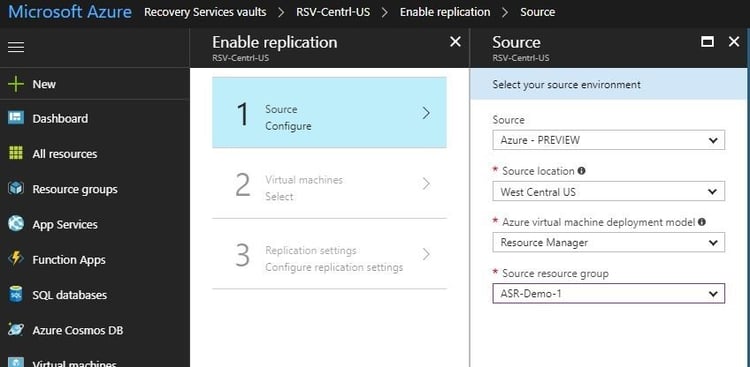Open the Source location West Central US dropdown

608,191
